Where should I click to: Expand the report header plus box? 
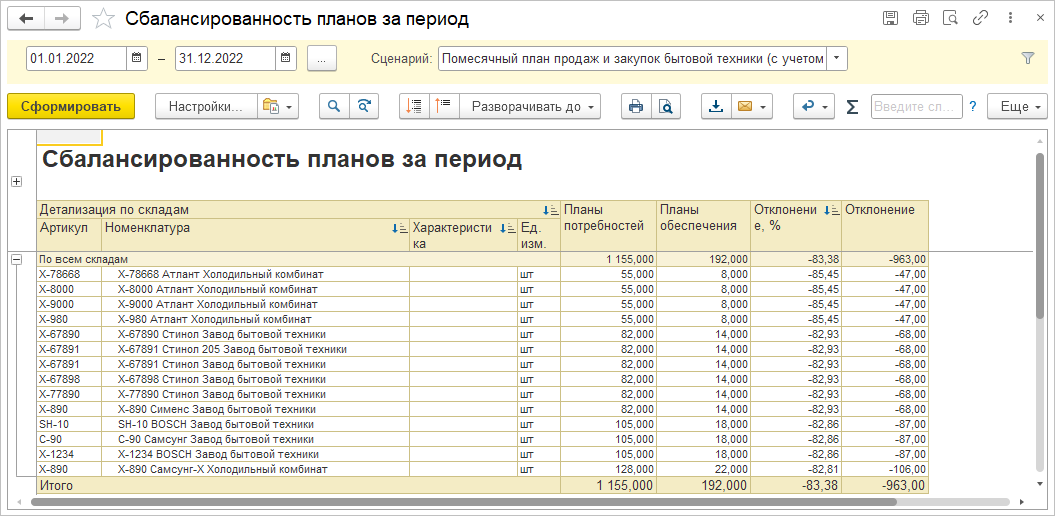pyautogui.click(x=16, y=181)
